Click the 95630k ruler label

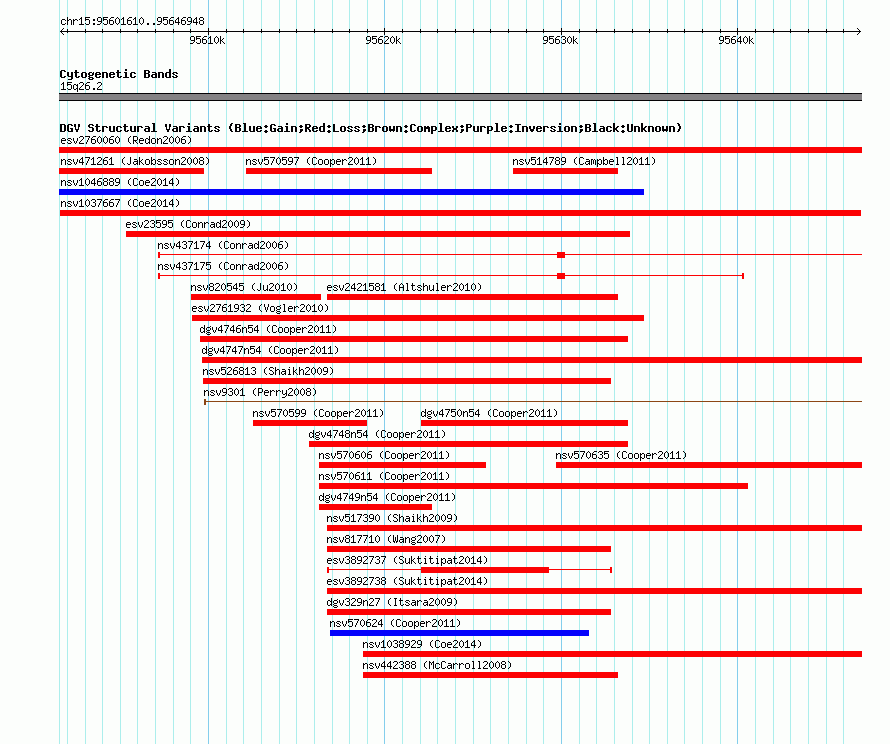(560, 40)
